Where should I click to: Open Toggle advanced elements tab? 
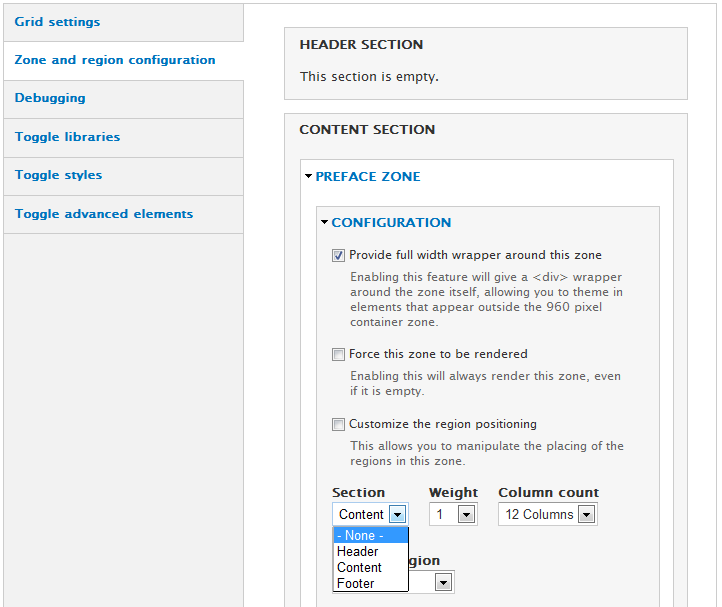104,214
